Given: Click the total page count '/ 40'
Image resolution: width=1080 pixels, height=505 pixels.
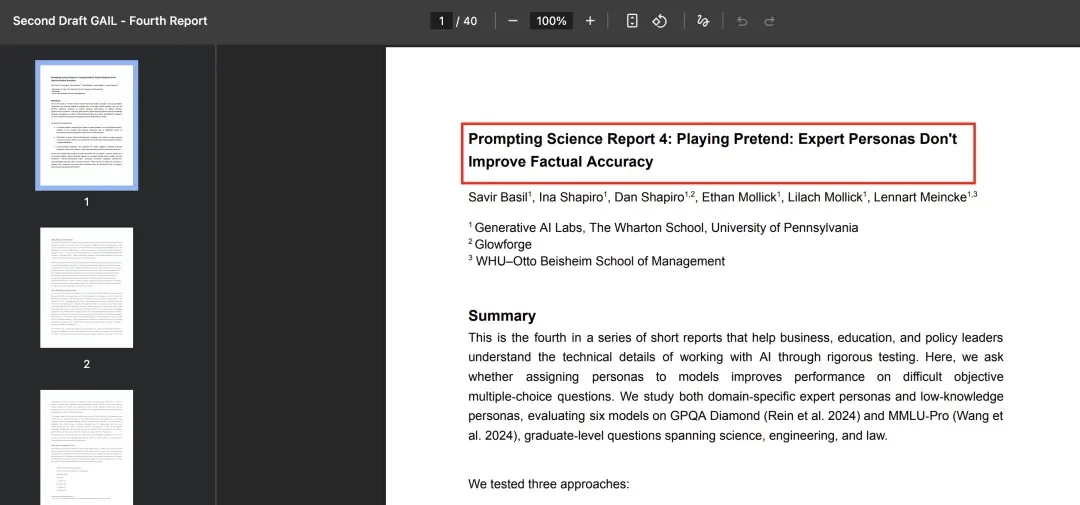Looking at the screenshot, I should coord(467,21).
